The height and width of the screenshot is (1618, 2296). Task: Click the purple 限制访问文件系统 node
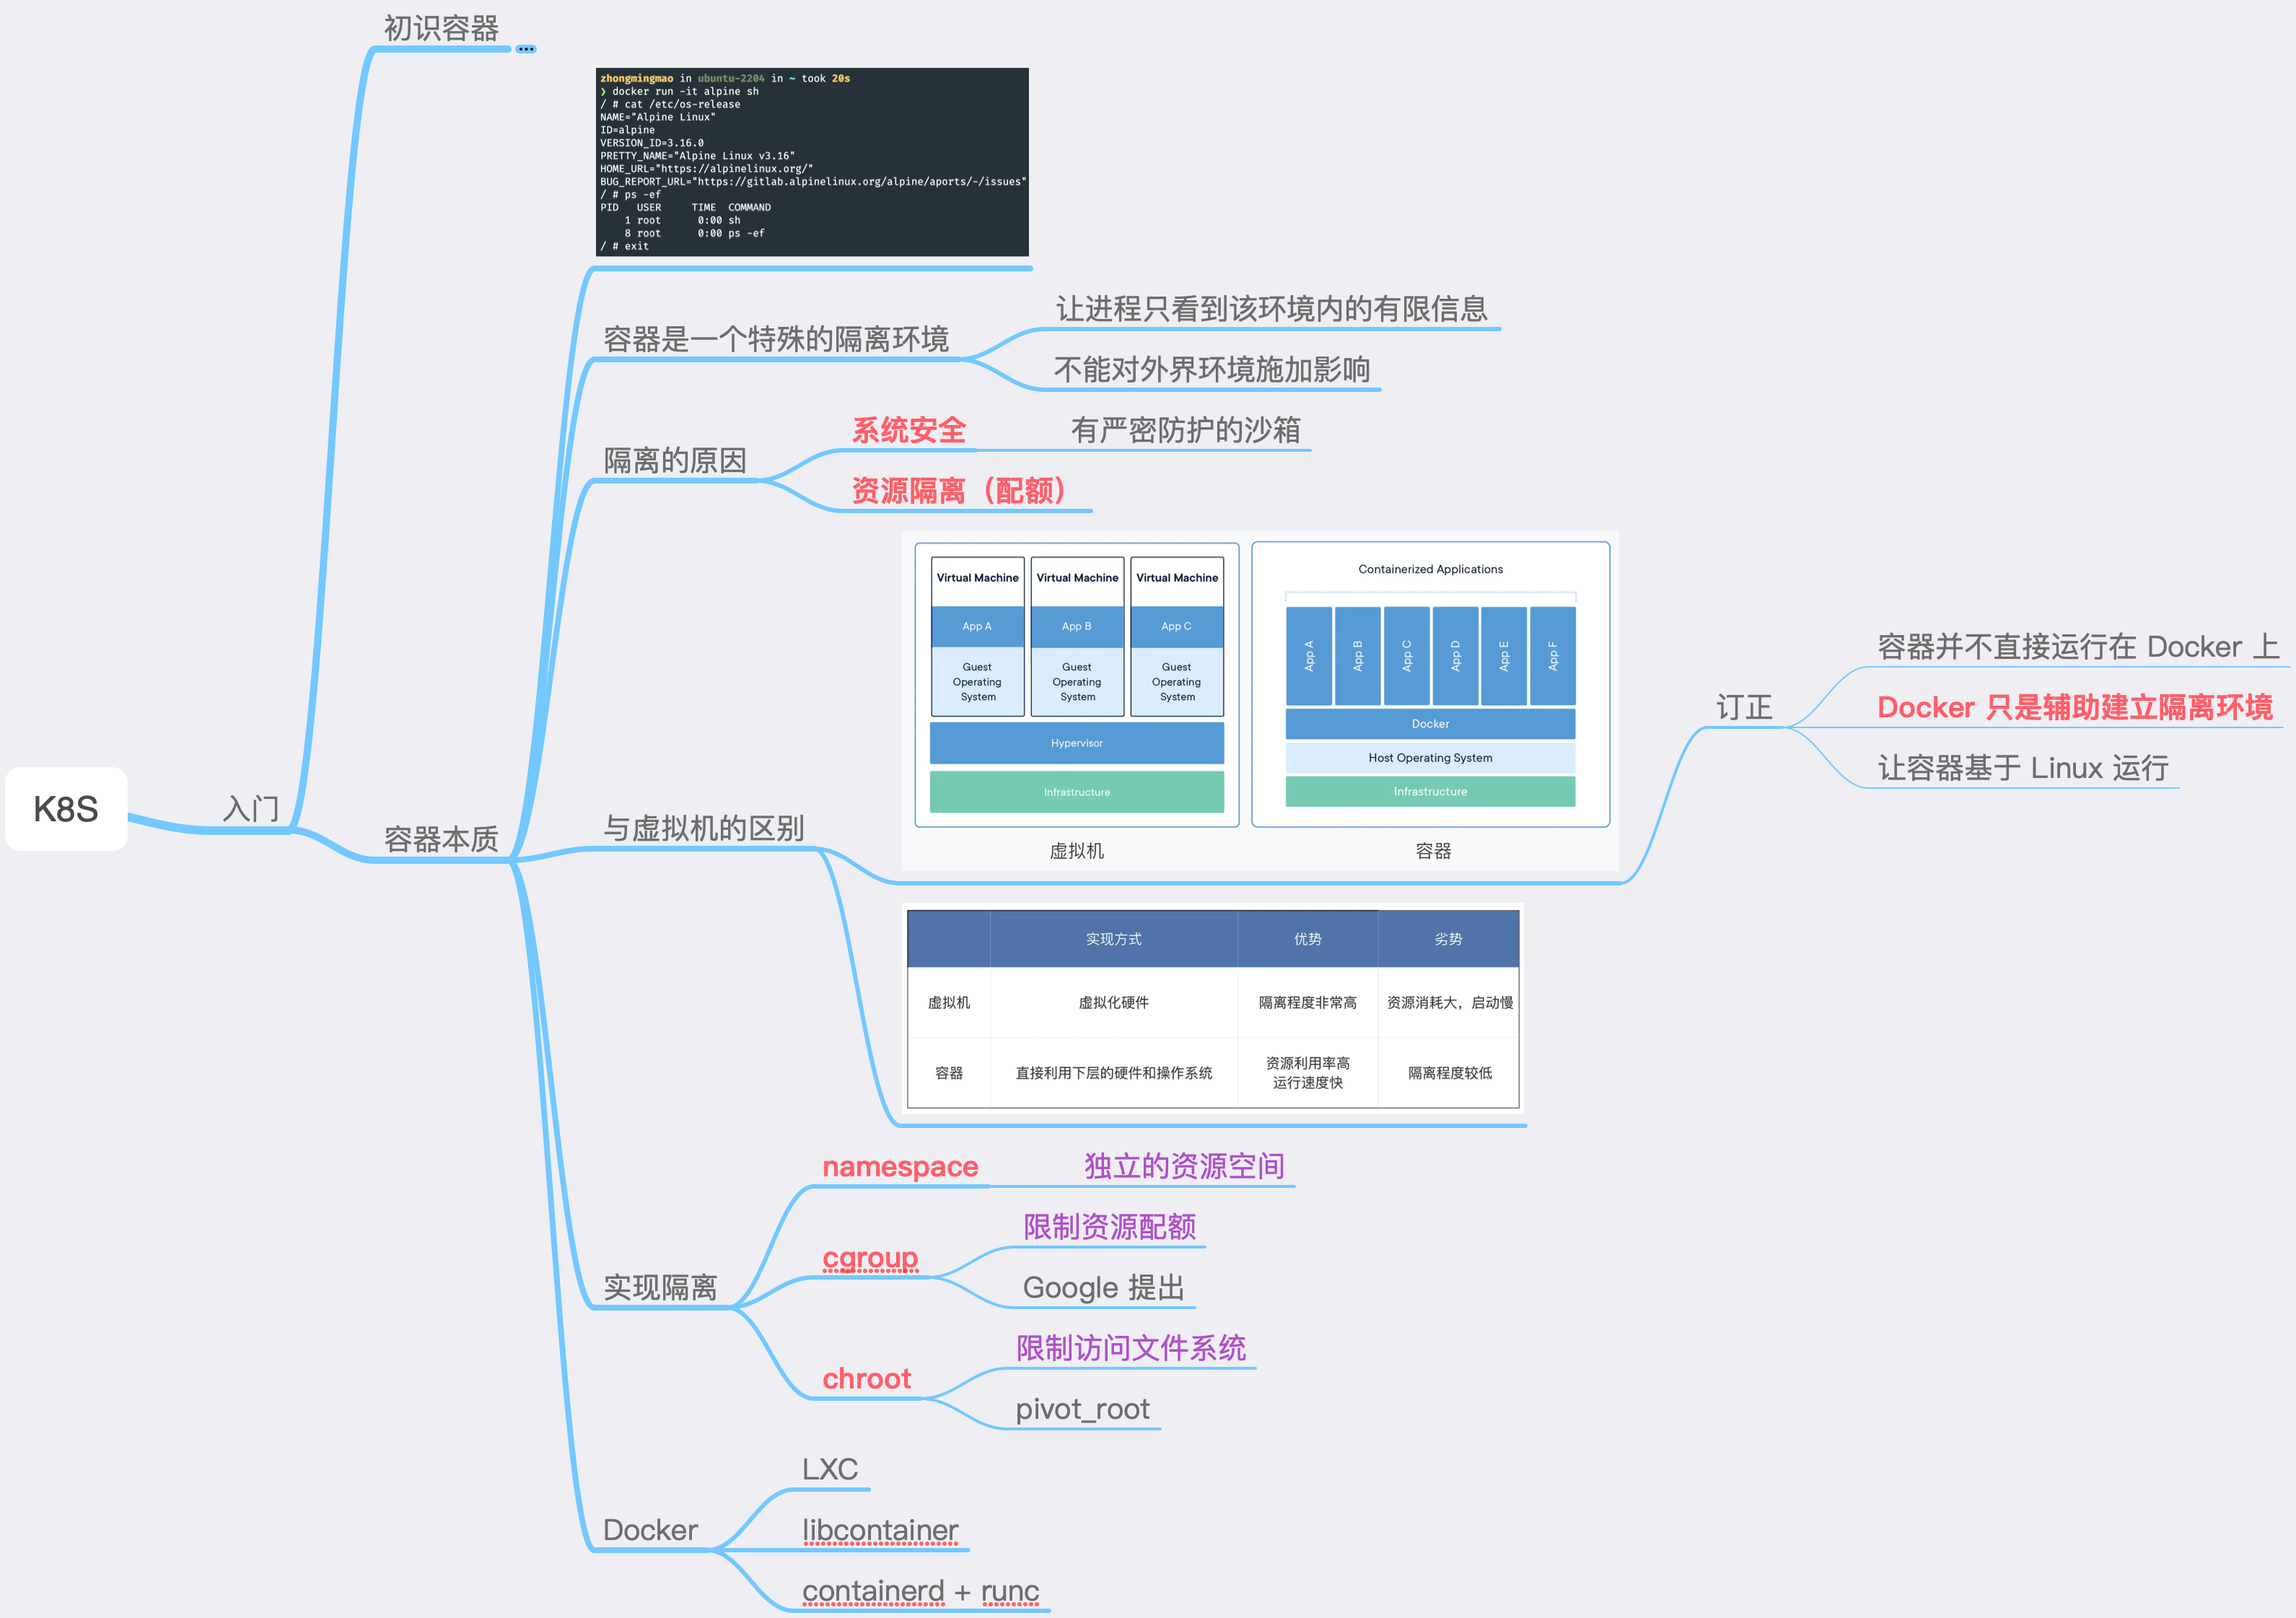[1131, 1348]
